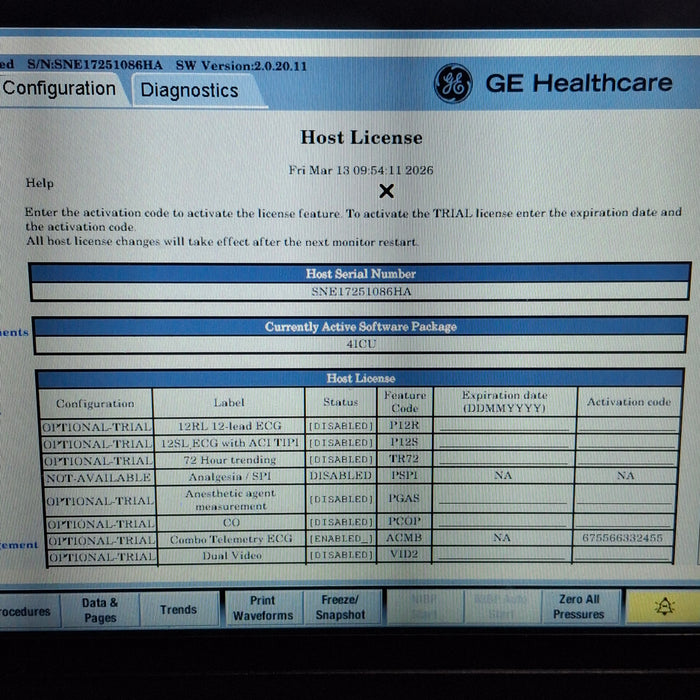
Task: Select activation code field for P12R
Action: point(628,425)
